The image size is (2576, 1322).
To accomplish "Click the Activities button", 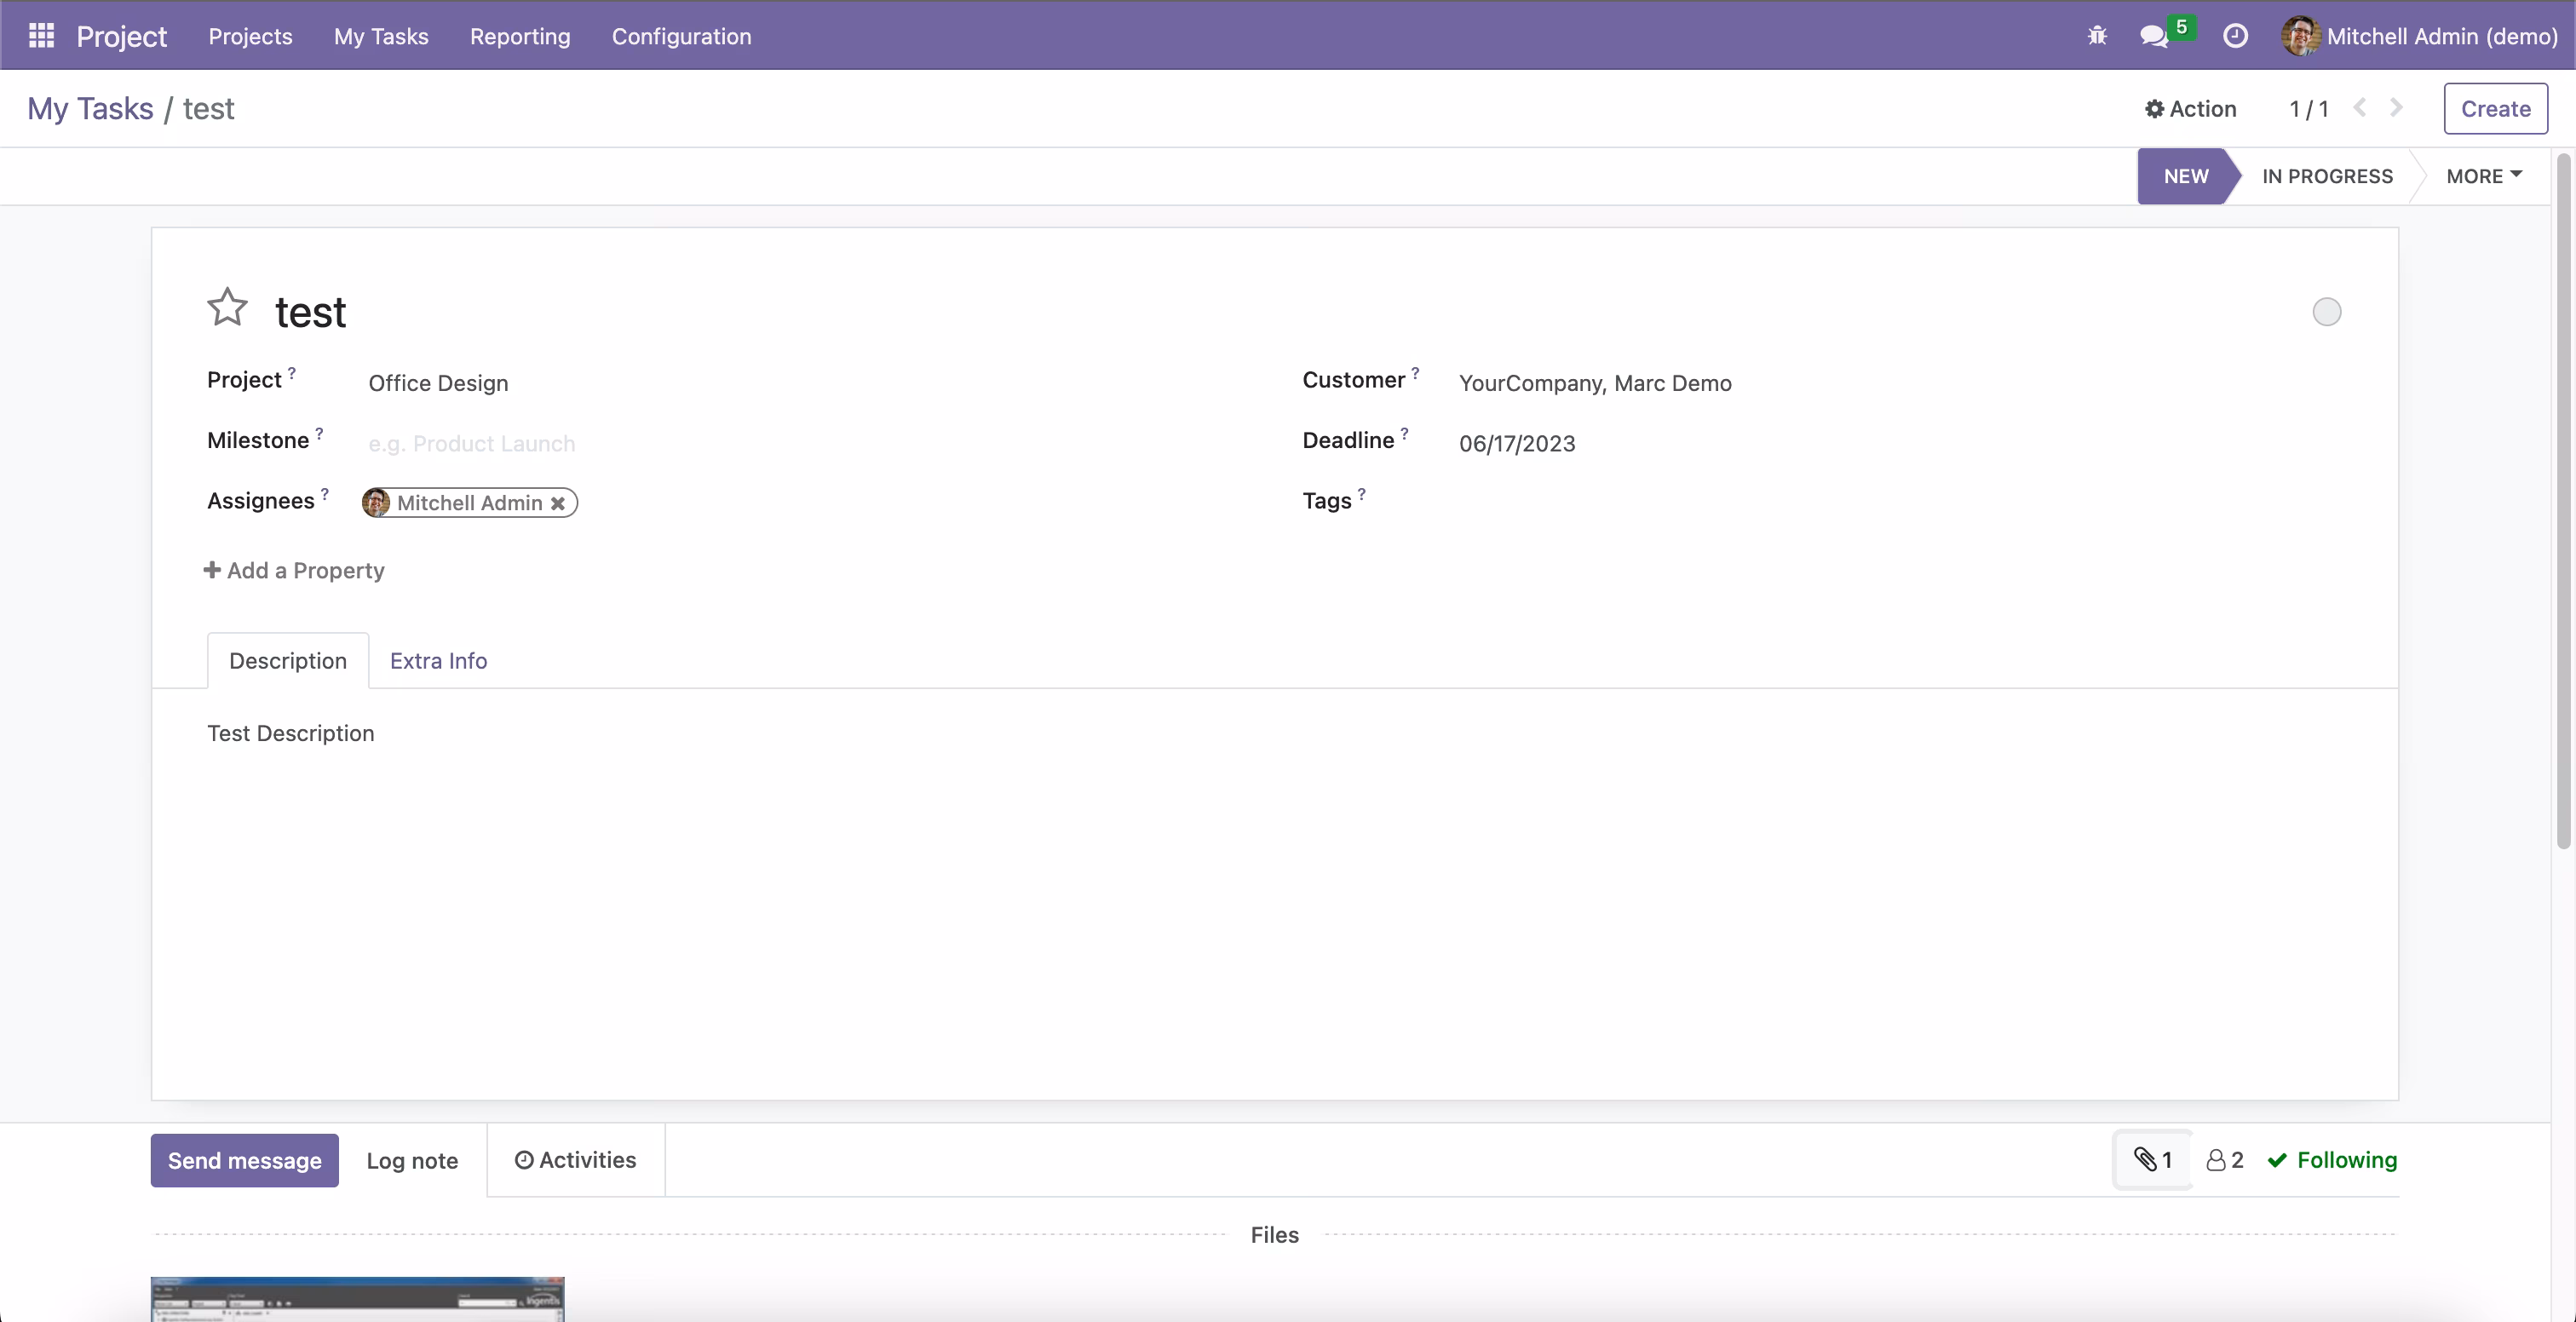I will click(x=575, y=1160).
